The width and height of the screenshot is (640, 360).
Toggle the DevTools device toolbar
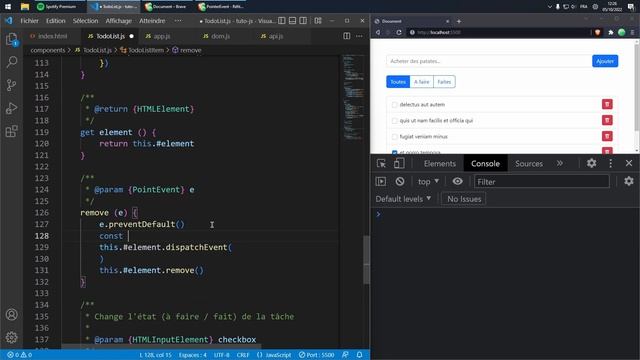click(x=399, y=163)
